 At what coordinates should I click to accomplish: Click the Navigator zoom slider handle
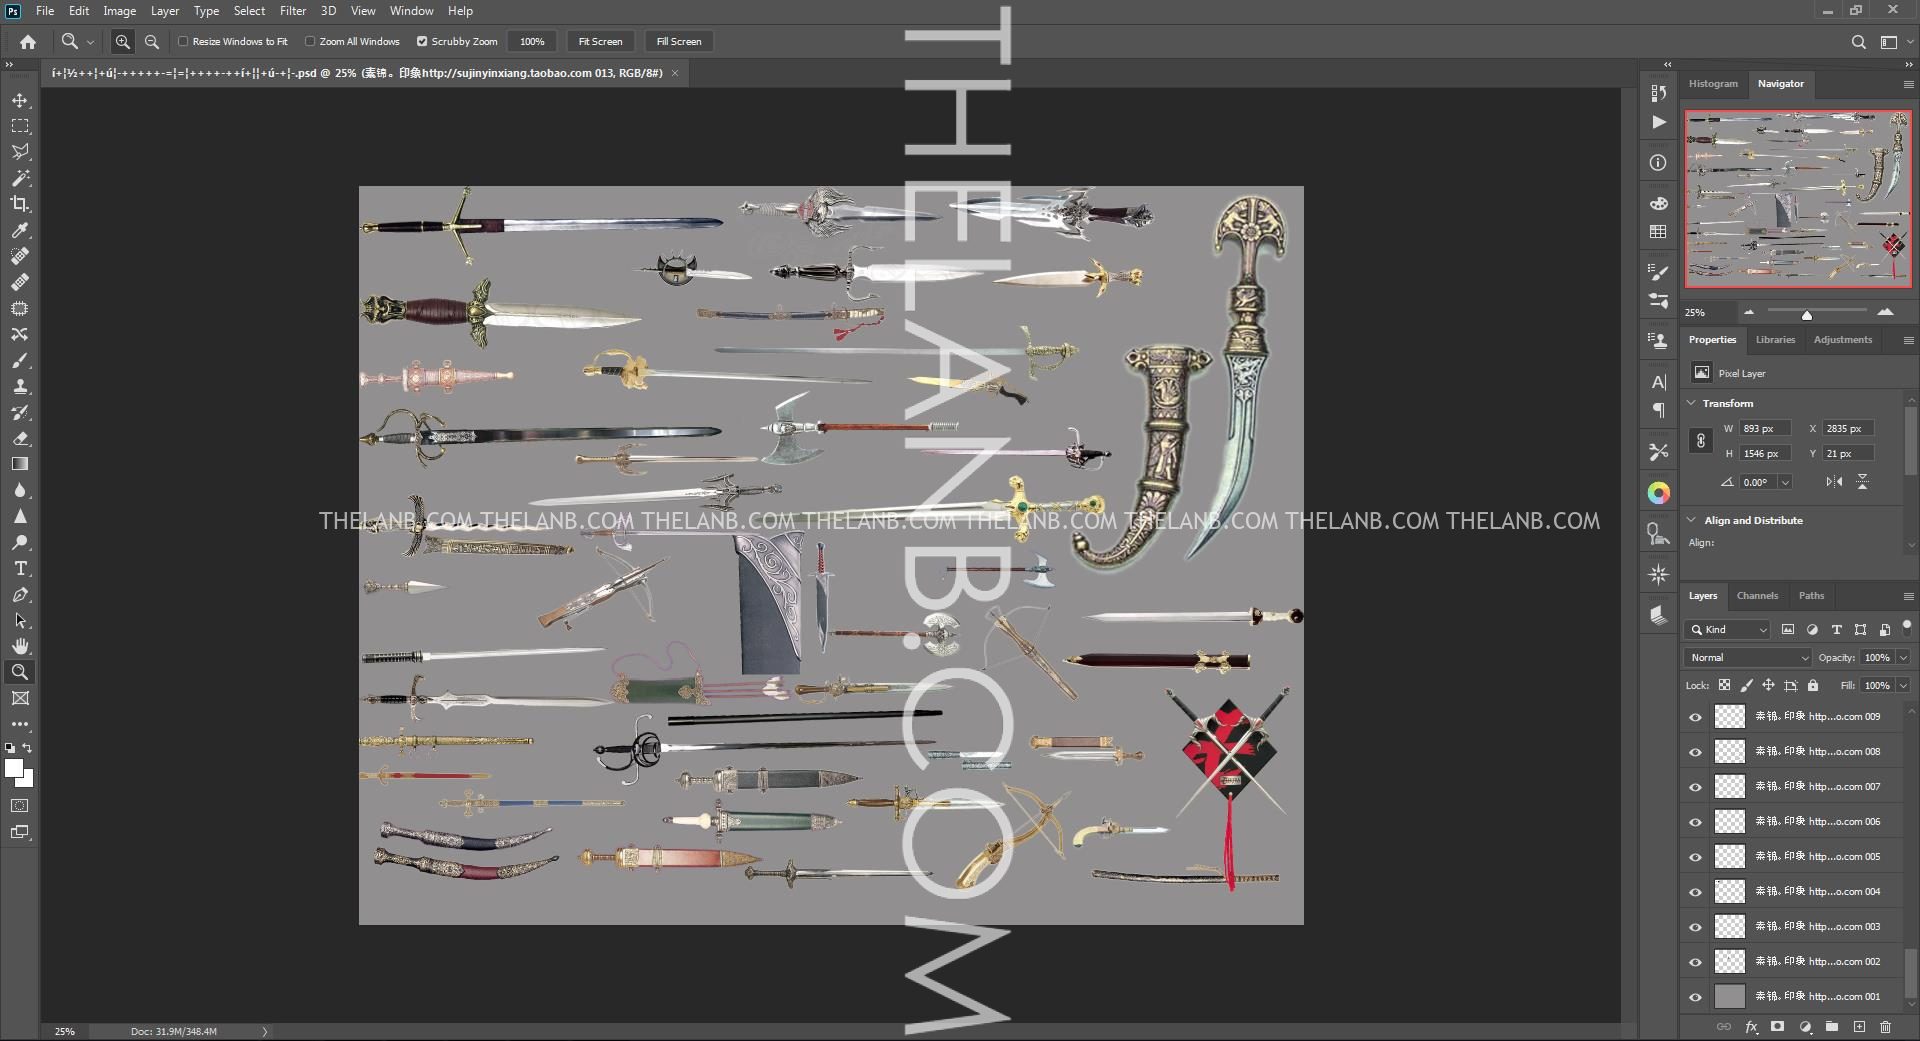coord(1807,315)
